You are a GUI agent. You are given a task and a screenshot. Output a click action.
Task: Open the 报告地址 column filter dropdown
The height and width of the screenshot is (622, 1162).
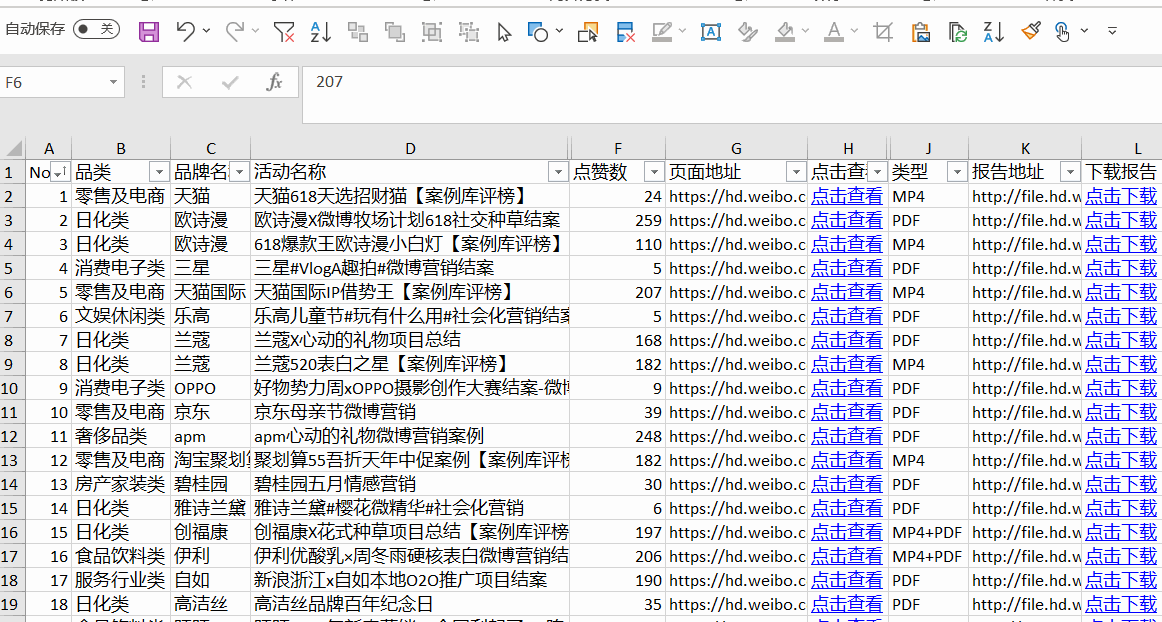coord(1070,172)
